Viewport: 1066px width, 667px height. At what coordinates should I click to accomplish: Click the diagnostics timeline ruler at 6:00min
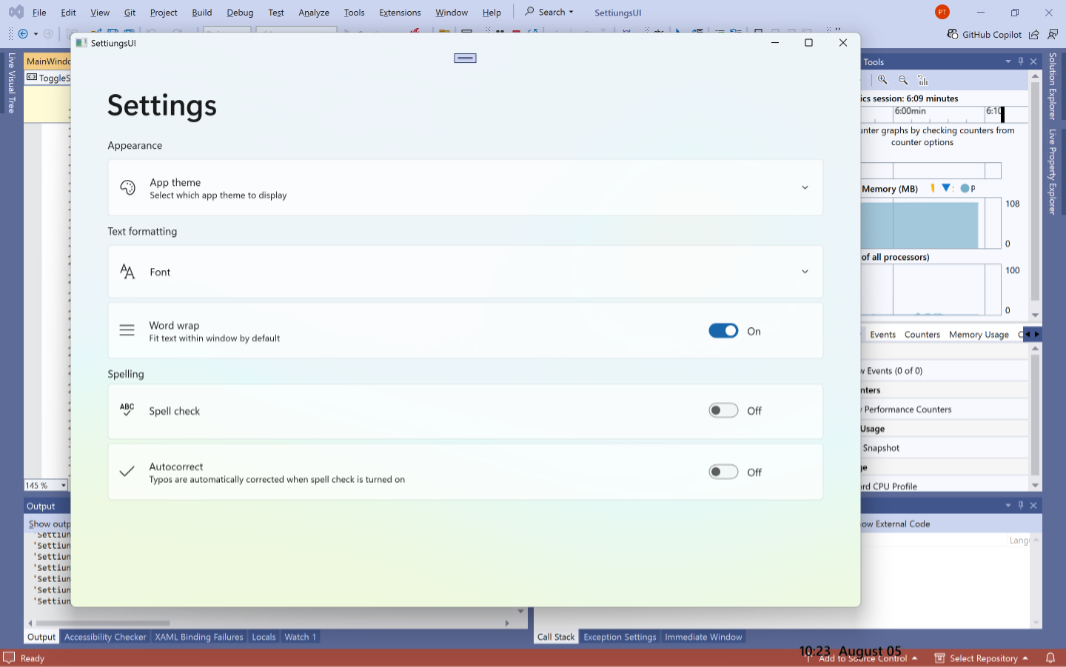tap(910, 112)
